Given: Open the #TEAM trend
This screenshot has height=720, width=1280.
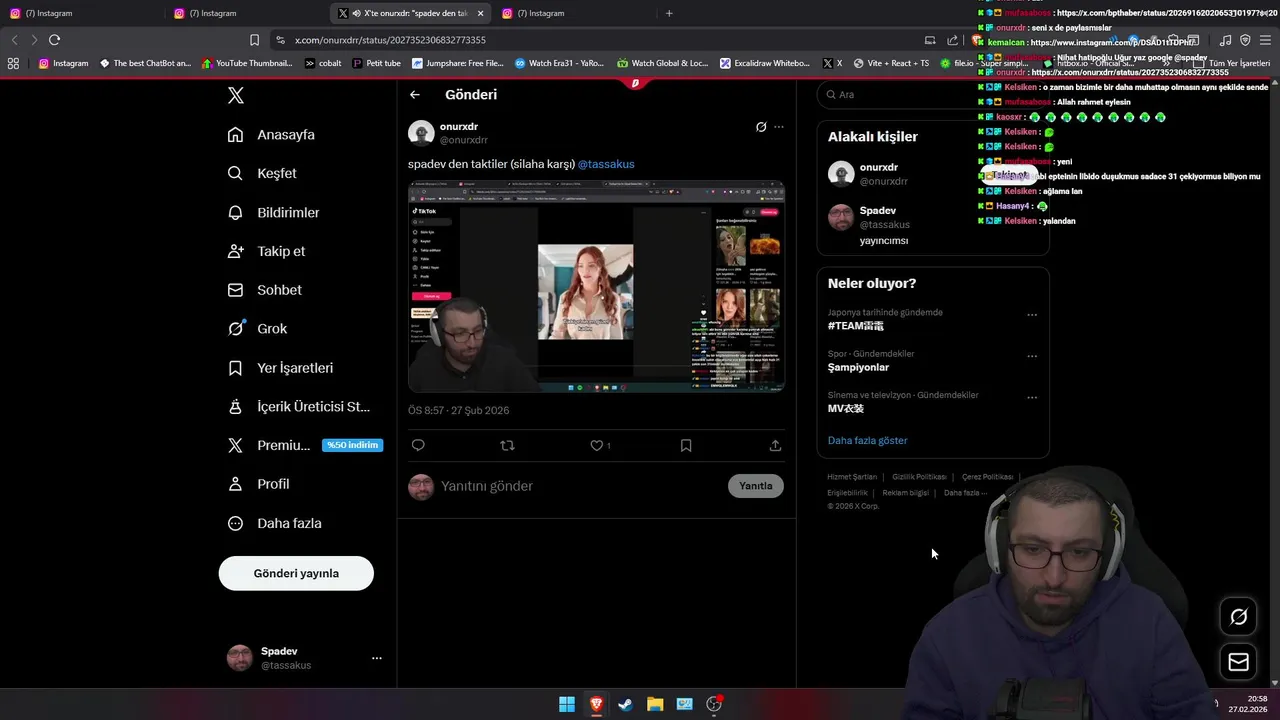Looking at the screenshot, I should [x=856, y=326].
